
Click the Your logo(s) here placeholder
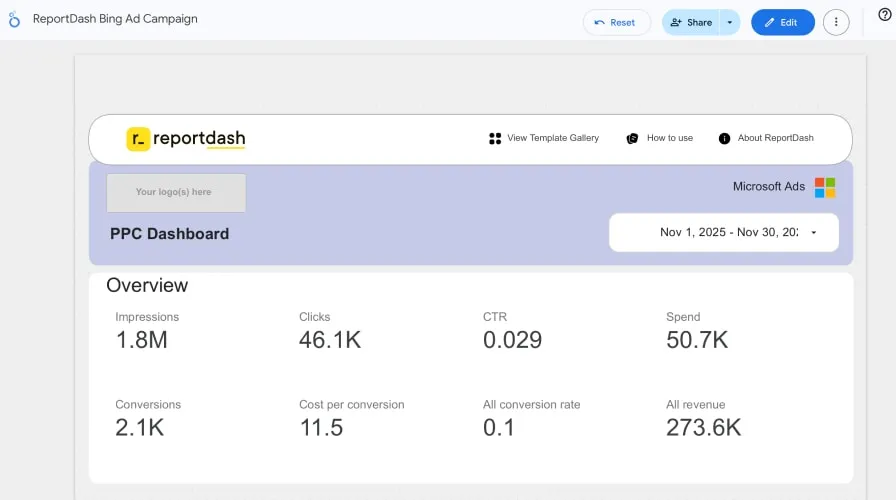pyautogui.click(x=176, y=193)
